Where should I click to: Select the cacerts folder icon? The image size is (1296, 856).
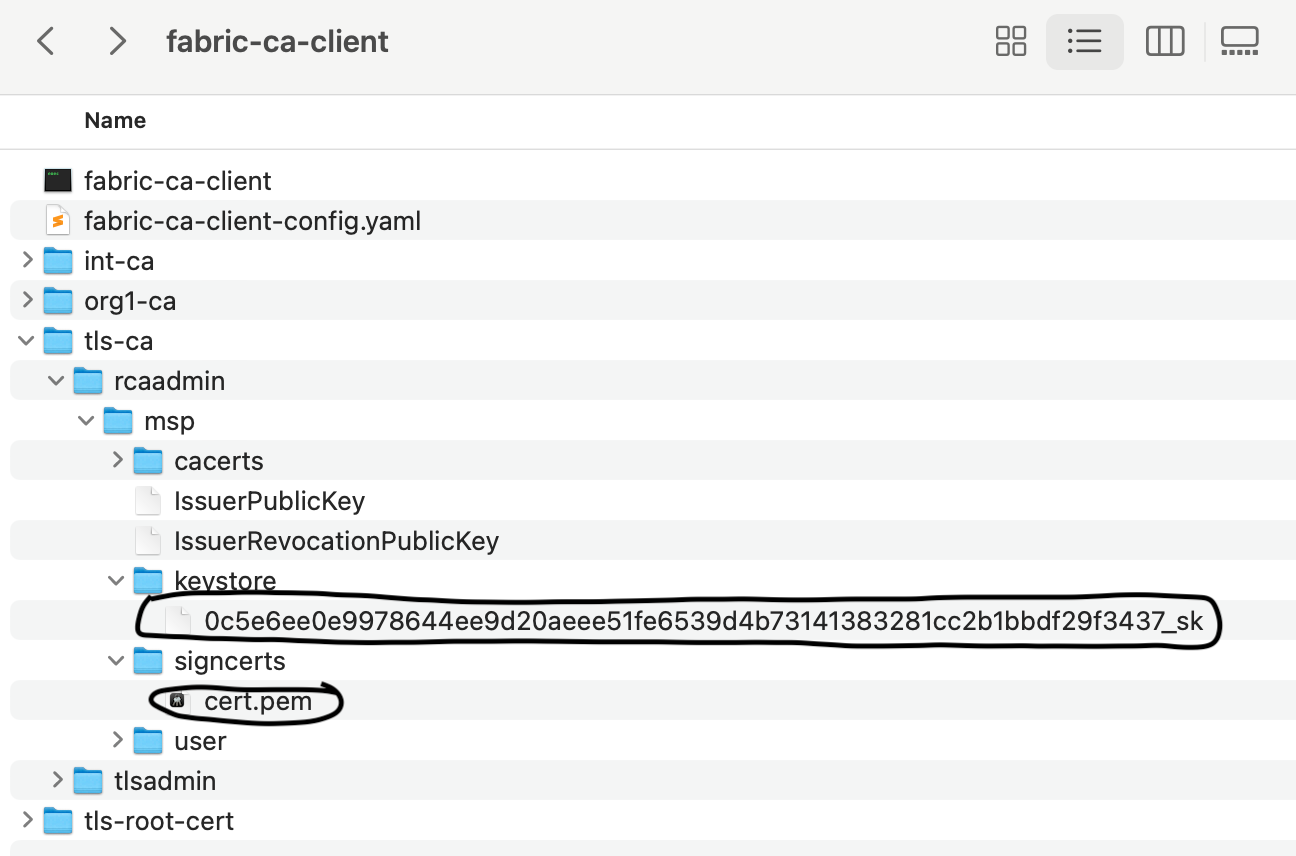(148, 461)
